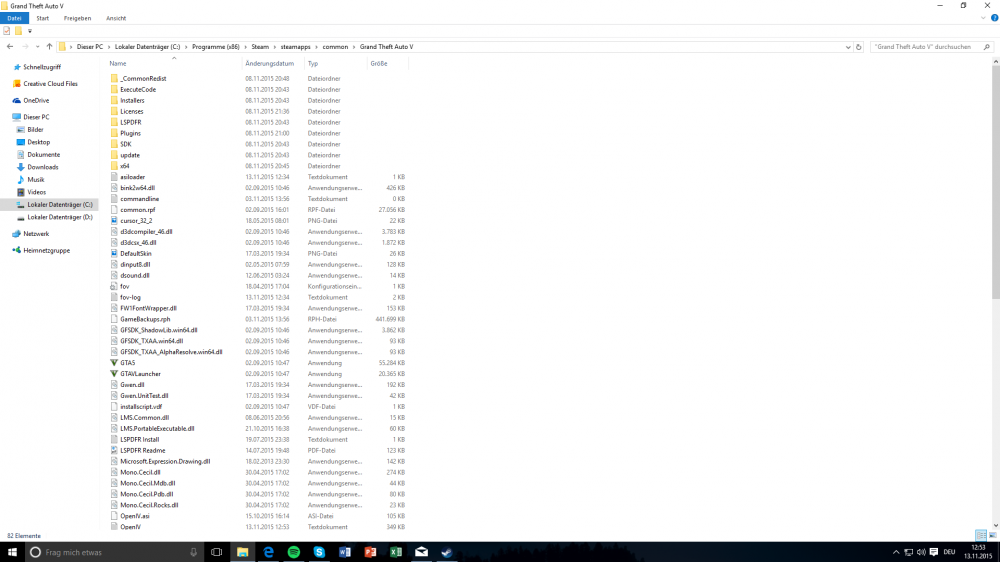Image resolution: width=1000 pixels, height=562 pixels.
Task: Open the volume tray icon
Action: 921,552
